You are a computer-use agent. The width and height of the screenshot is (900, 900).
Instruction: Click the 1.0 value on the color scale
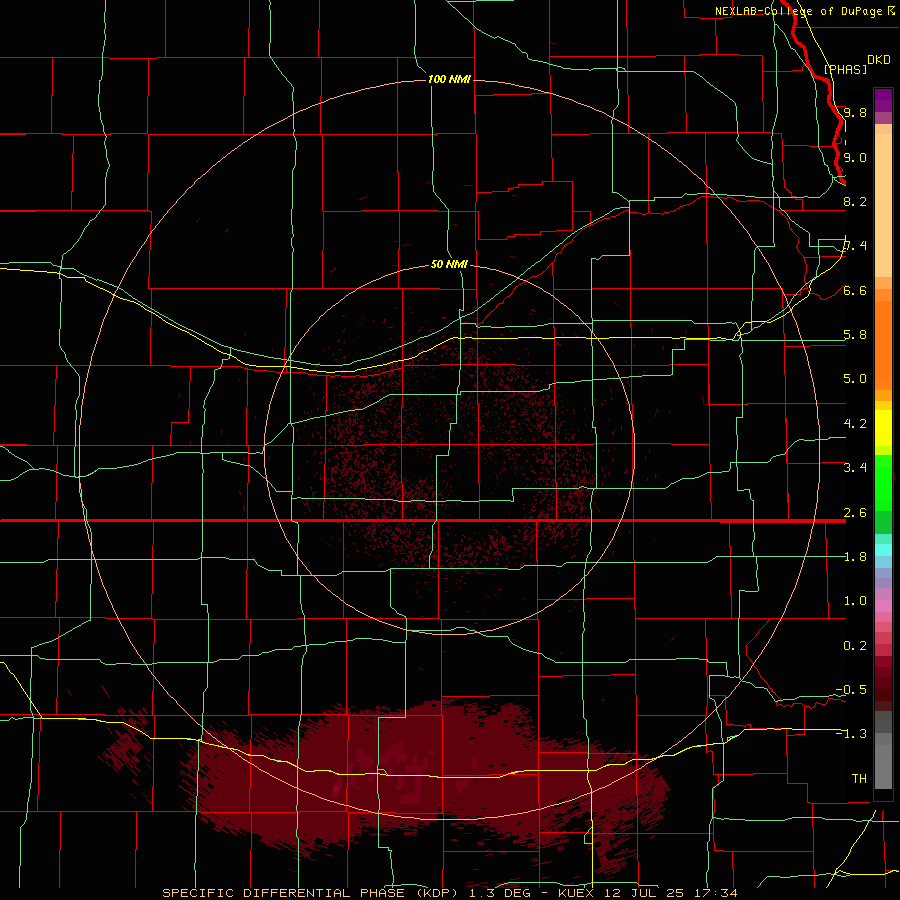(x=855, y=601)
